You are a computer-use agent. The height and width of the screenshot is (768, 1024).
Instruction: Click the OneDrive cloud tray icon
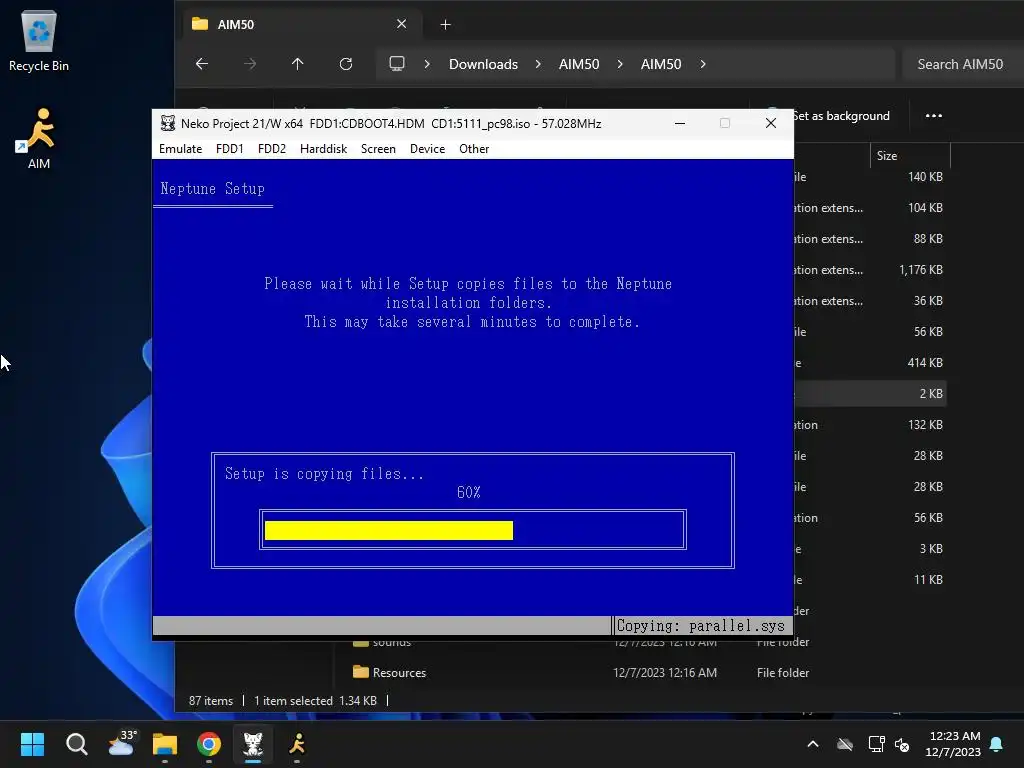click(845, 744)
